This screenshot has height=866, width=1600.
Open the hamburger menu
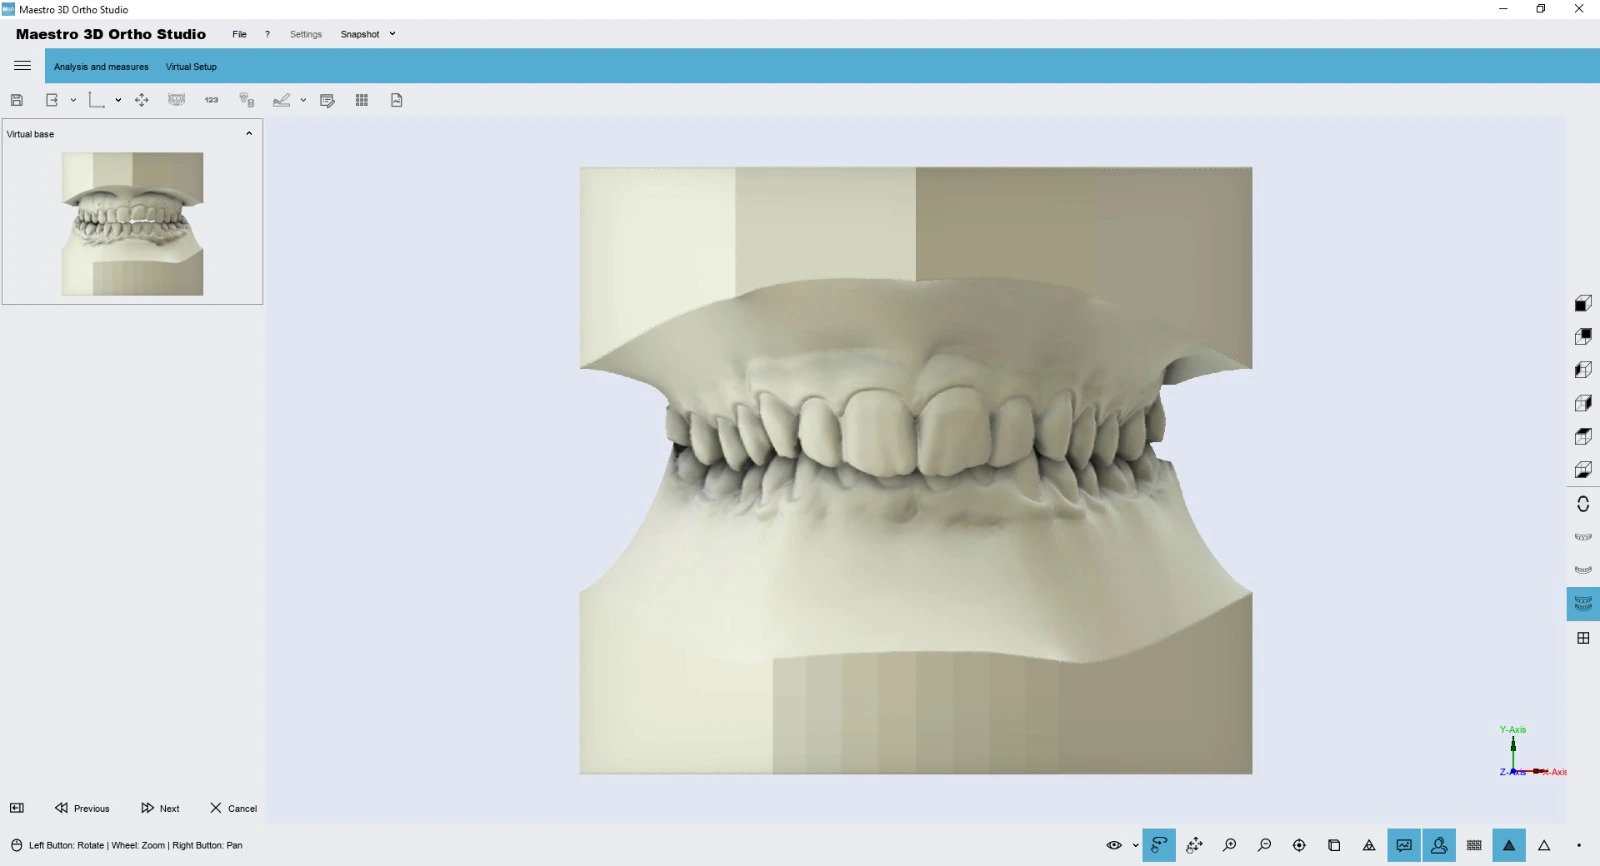22,66
